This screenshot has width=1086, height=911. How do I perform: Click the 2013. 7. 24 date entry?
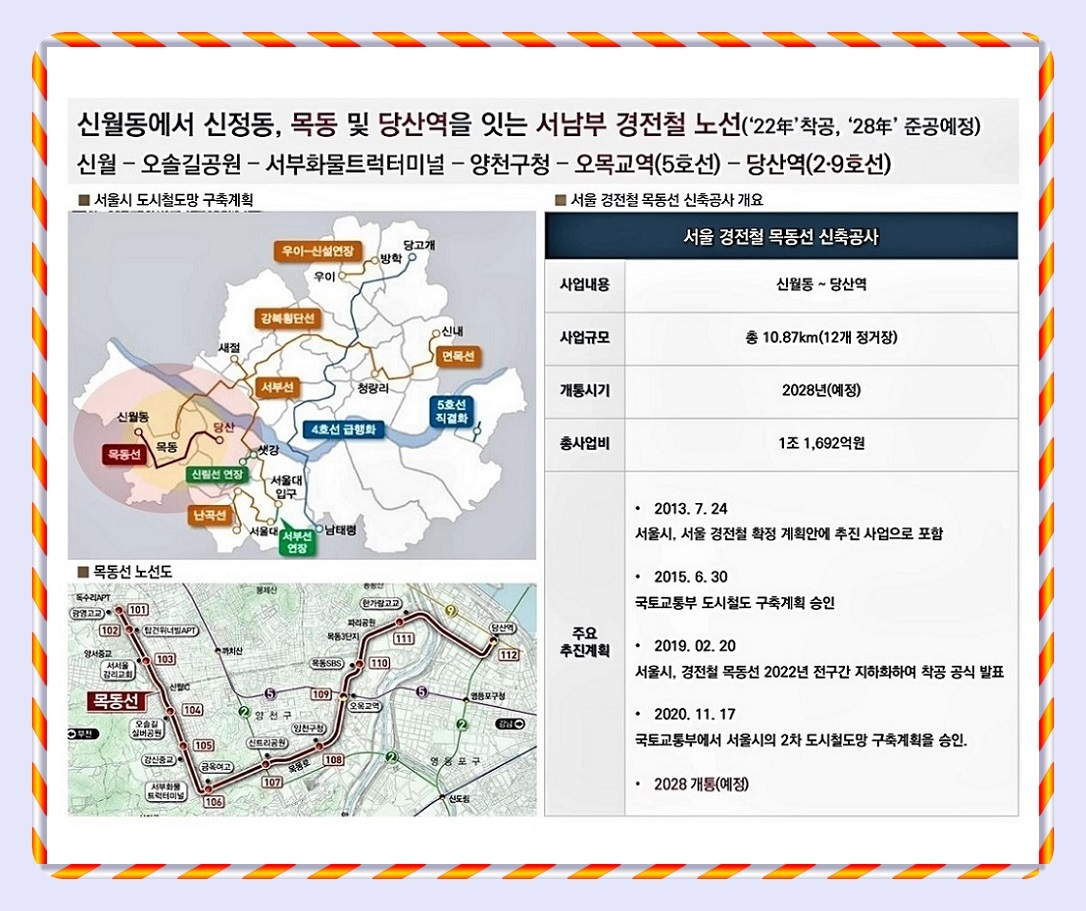(x=691, y=508)
